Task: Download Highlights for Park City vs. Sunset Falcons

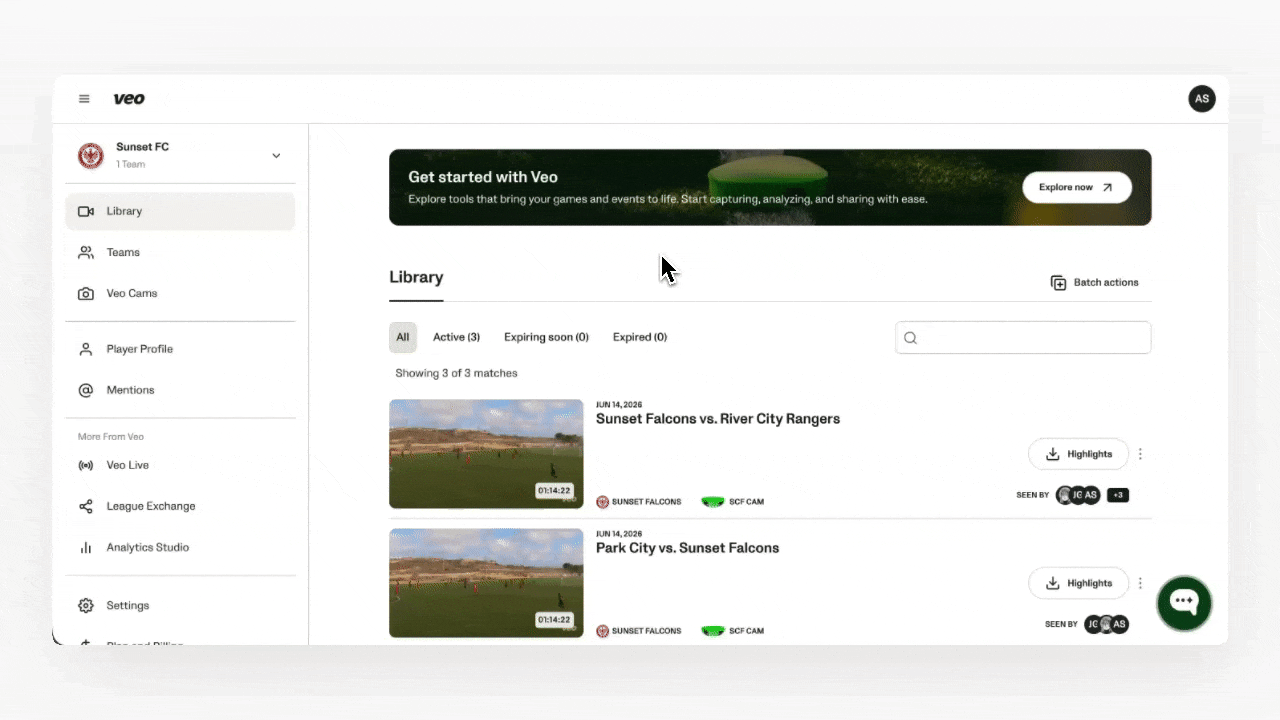Action: (1078, 583)
